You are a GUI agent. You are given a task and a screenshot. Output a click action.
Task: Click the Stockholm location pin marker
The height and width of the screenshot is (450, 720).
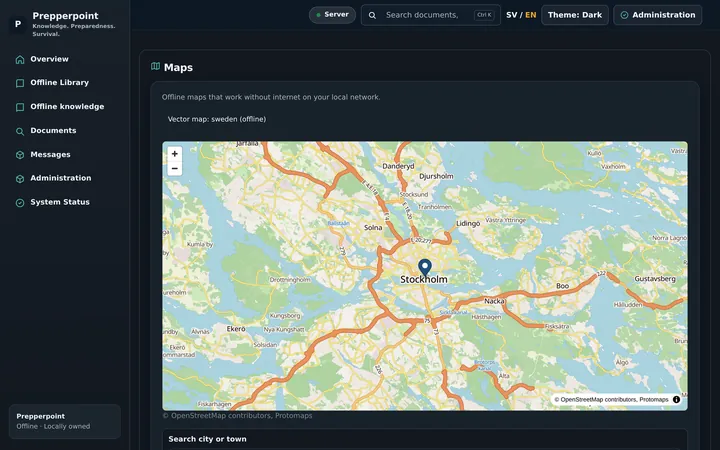click(x=425, y=267)
